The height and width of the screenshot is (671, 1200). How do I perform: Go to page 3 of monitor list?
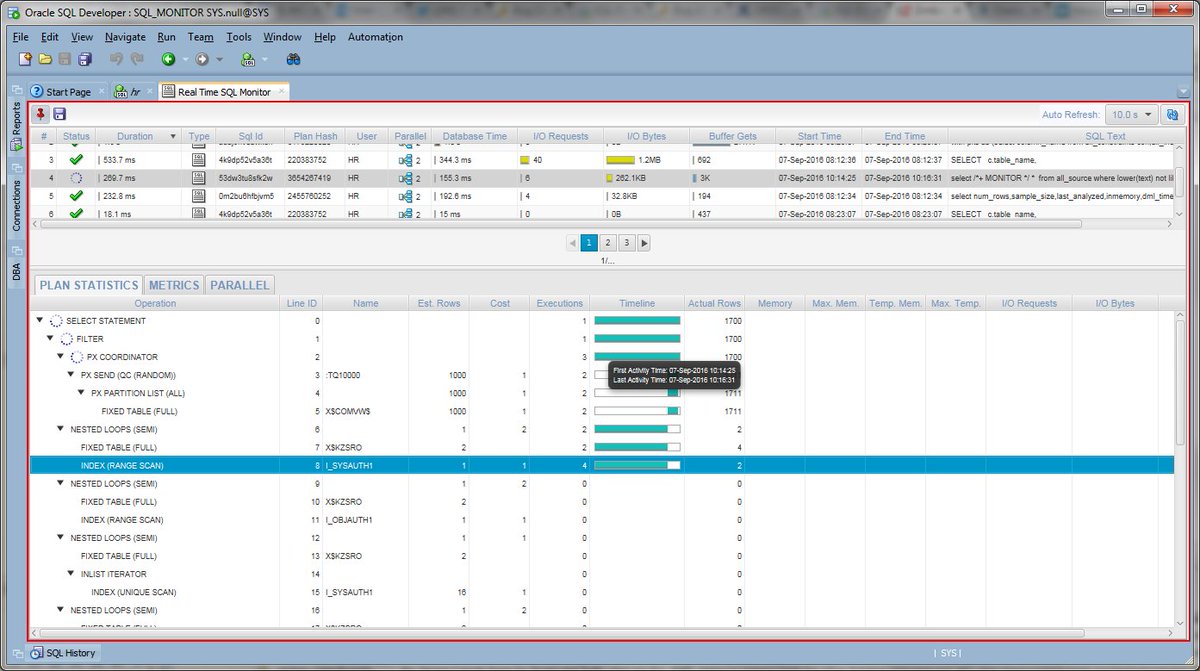[x=625, y=242]
